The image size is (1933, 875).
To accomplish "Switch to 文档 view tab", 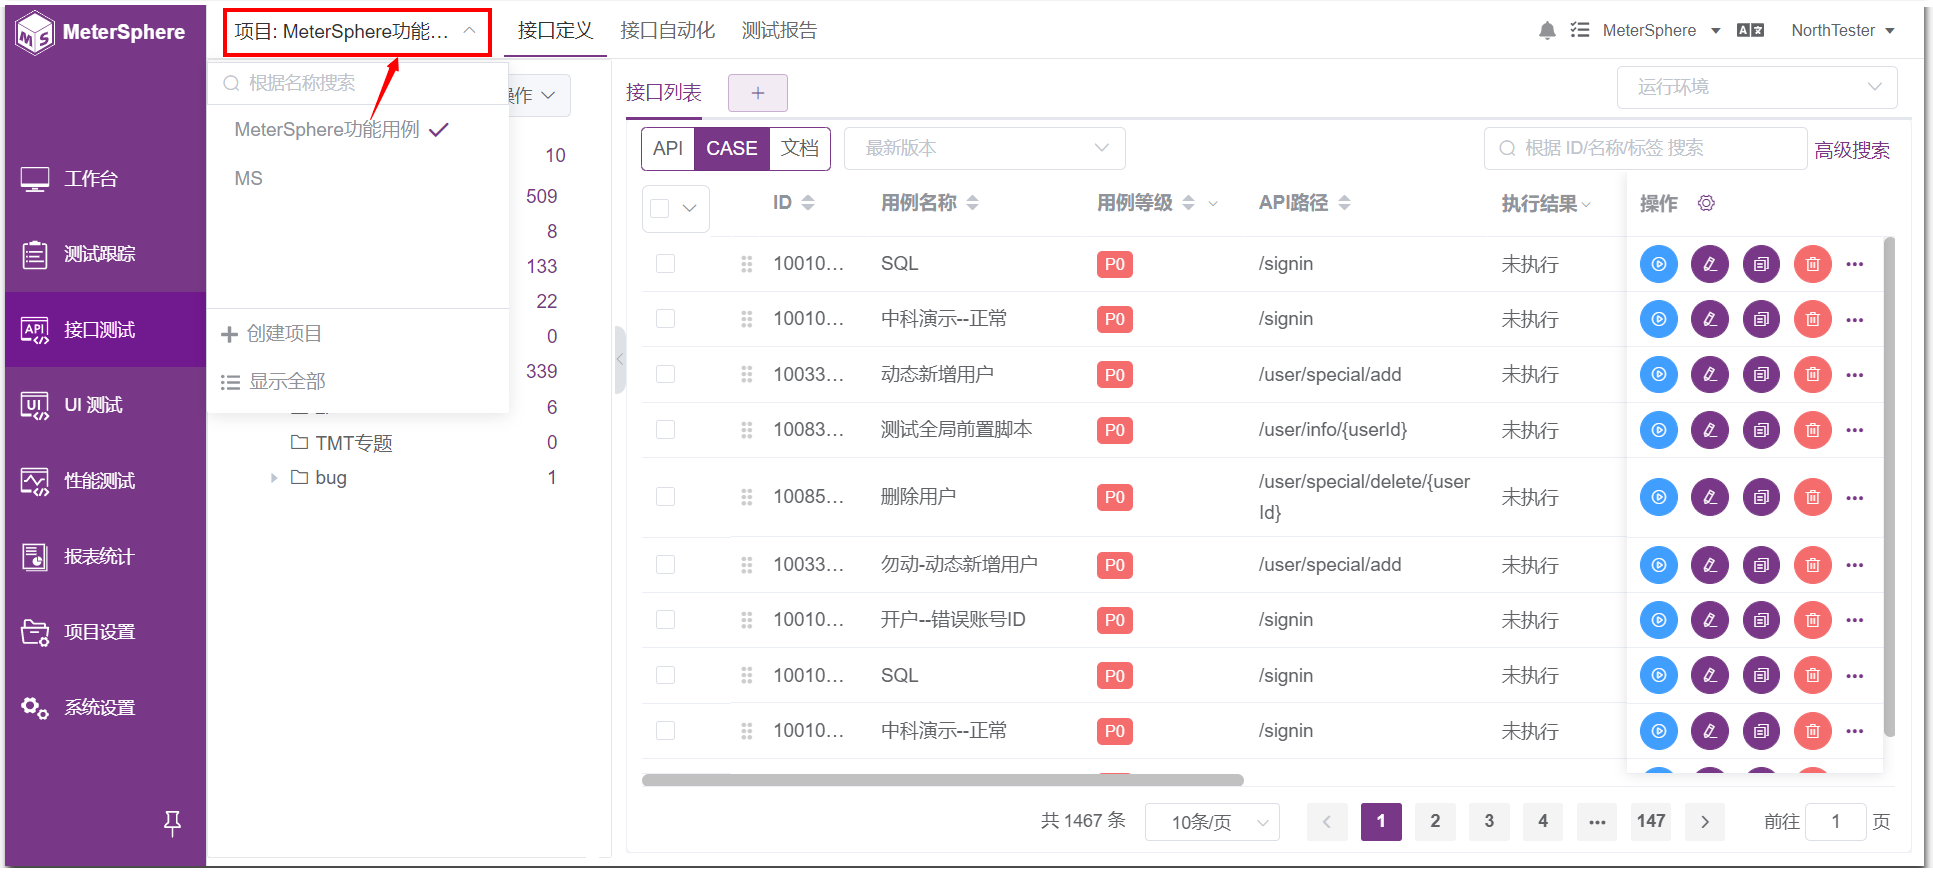I will tap(800, 149).
